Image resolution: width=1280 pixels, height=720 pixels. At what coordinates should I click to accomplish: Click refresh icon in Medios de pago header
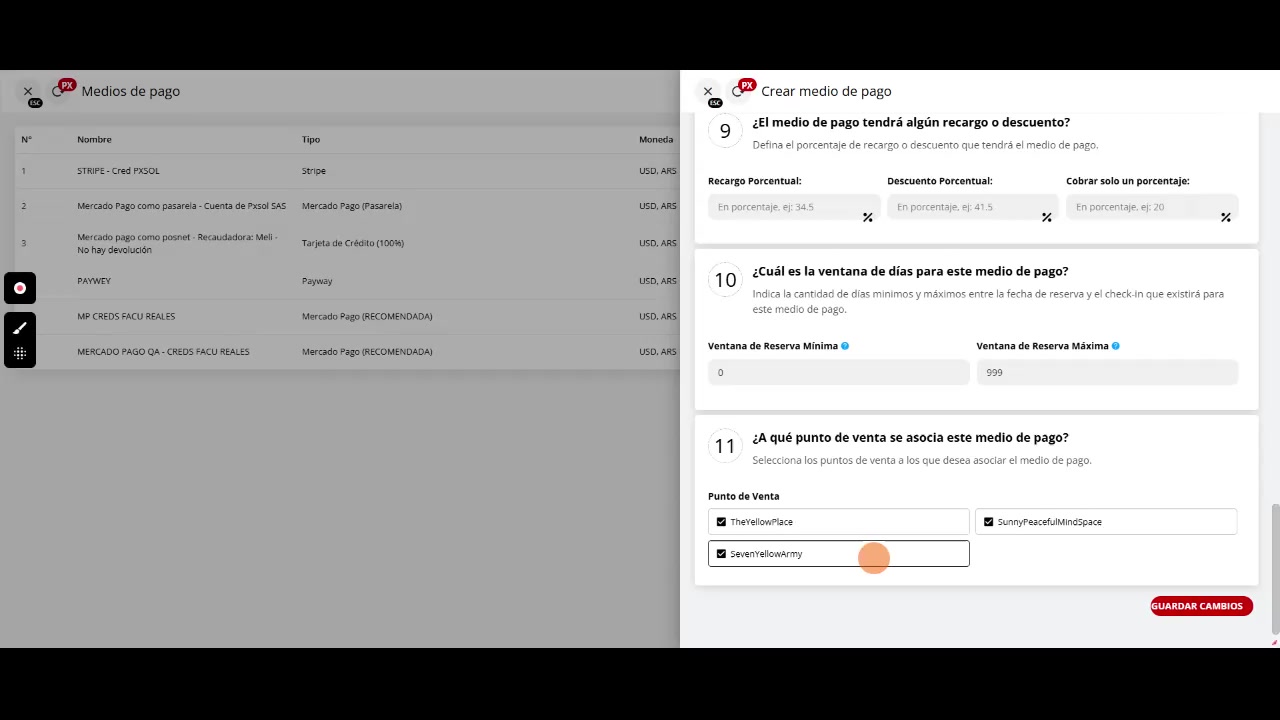58,91
